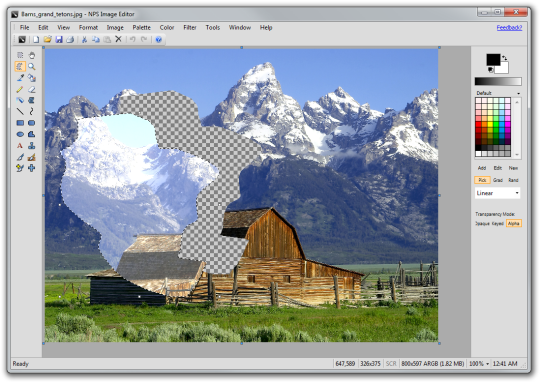The width and height of the screenshot is (540, 382).
Task: Open the File menu
Action: (24, 28)
